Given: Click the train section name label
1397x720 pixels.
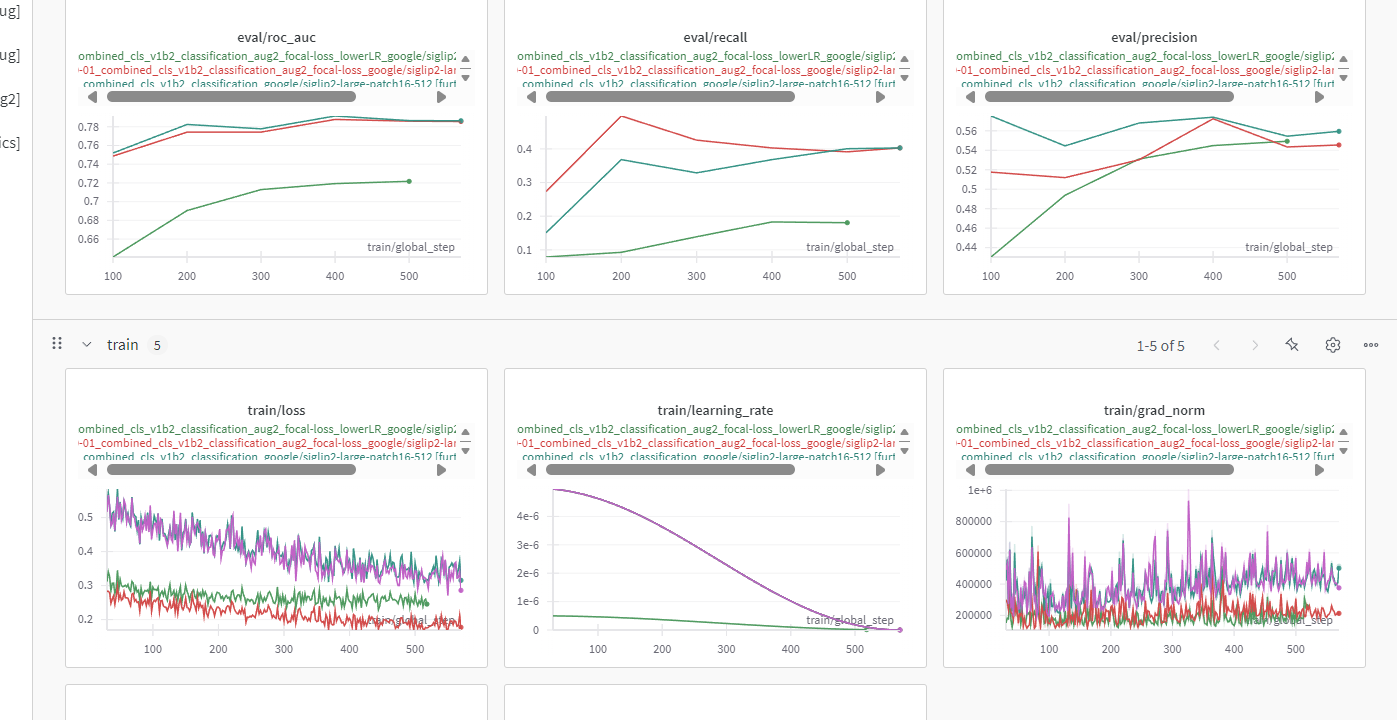Looking at the screenshot, I should (x=122, y=344).
